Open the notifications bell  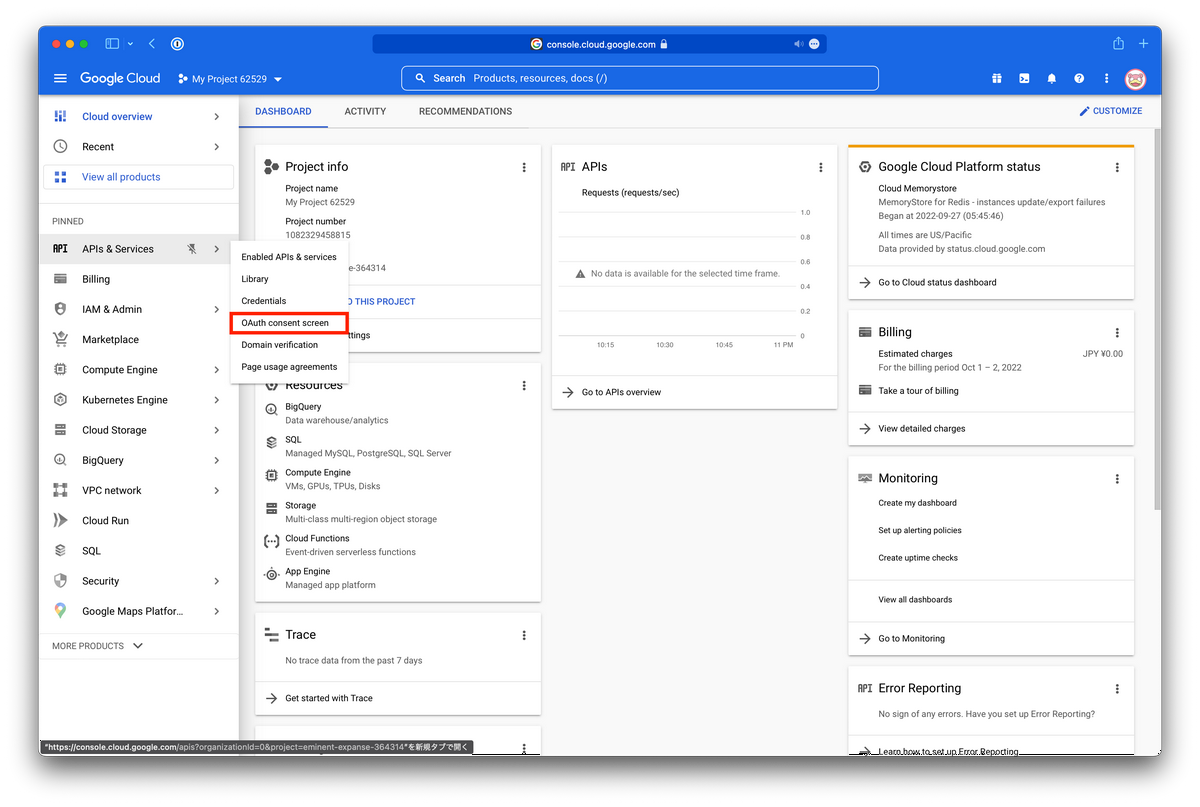tap(1051, 78)
